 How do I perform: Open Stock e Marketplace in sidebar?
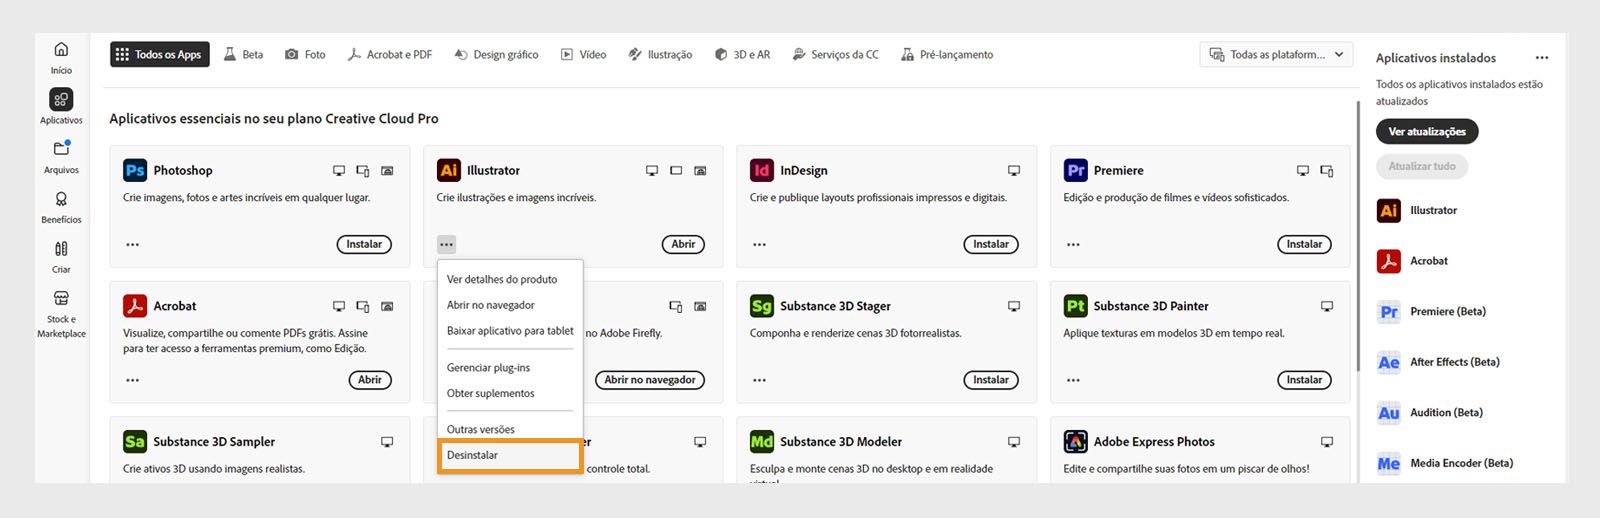61,314
